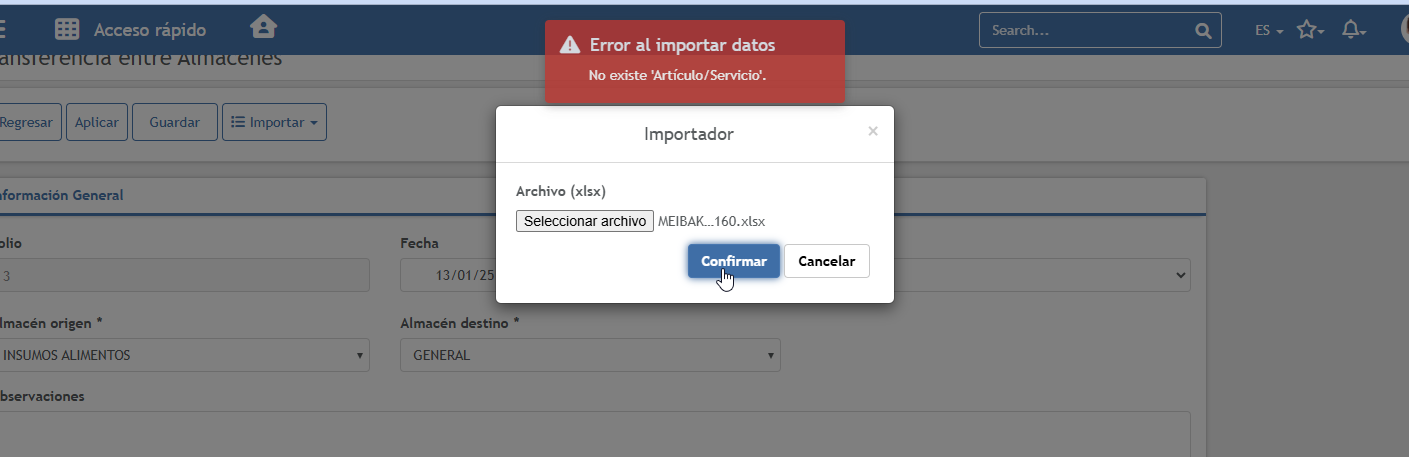Open the favorites star menu

click(1309, 30)
